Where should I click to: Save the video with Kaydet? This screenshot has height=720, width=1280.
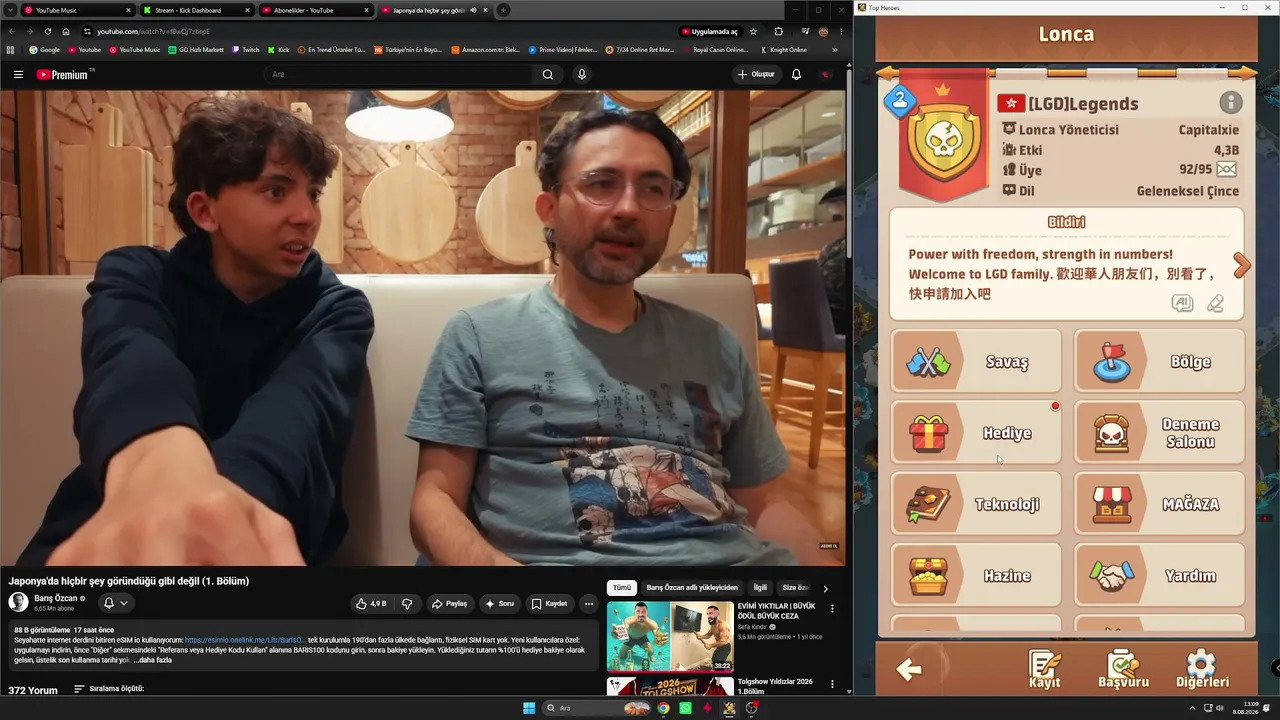coord(549,603)
